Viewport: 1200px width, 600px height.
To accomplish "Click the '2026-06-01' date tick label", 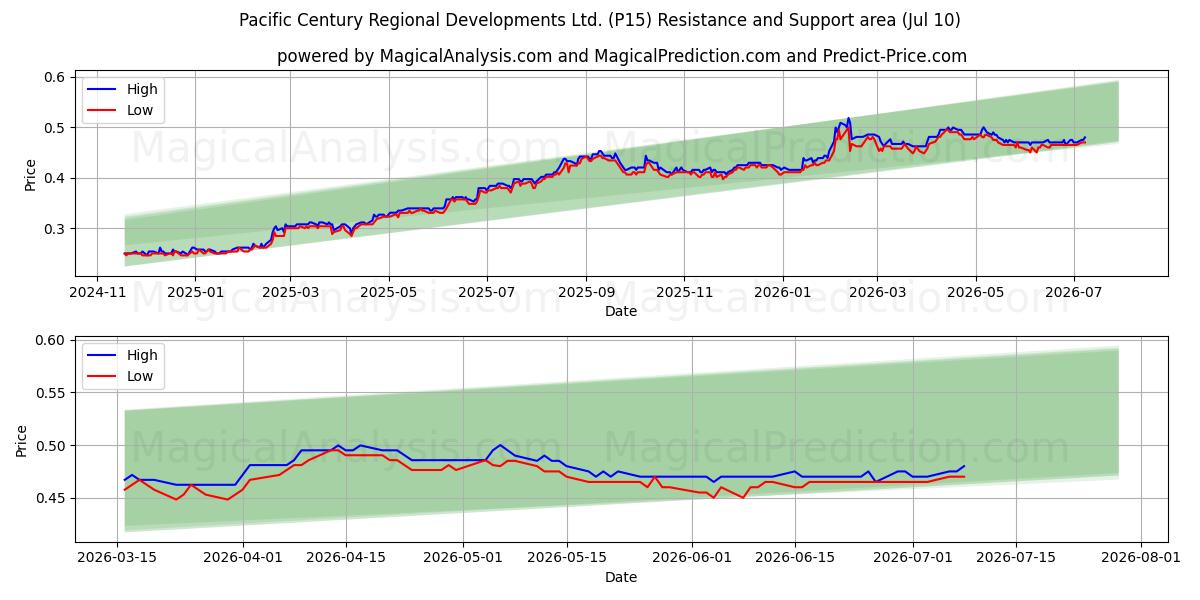I will click(693, 558).
